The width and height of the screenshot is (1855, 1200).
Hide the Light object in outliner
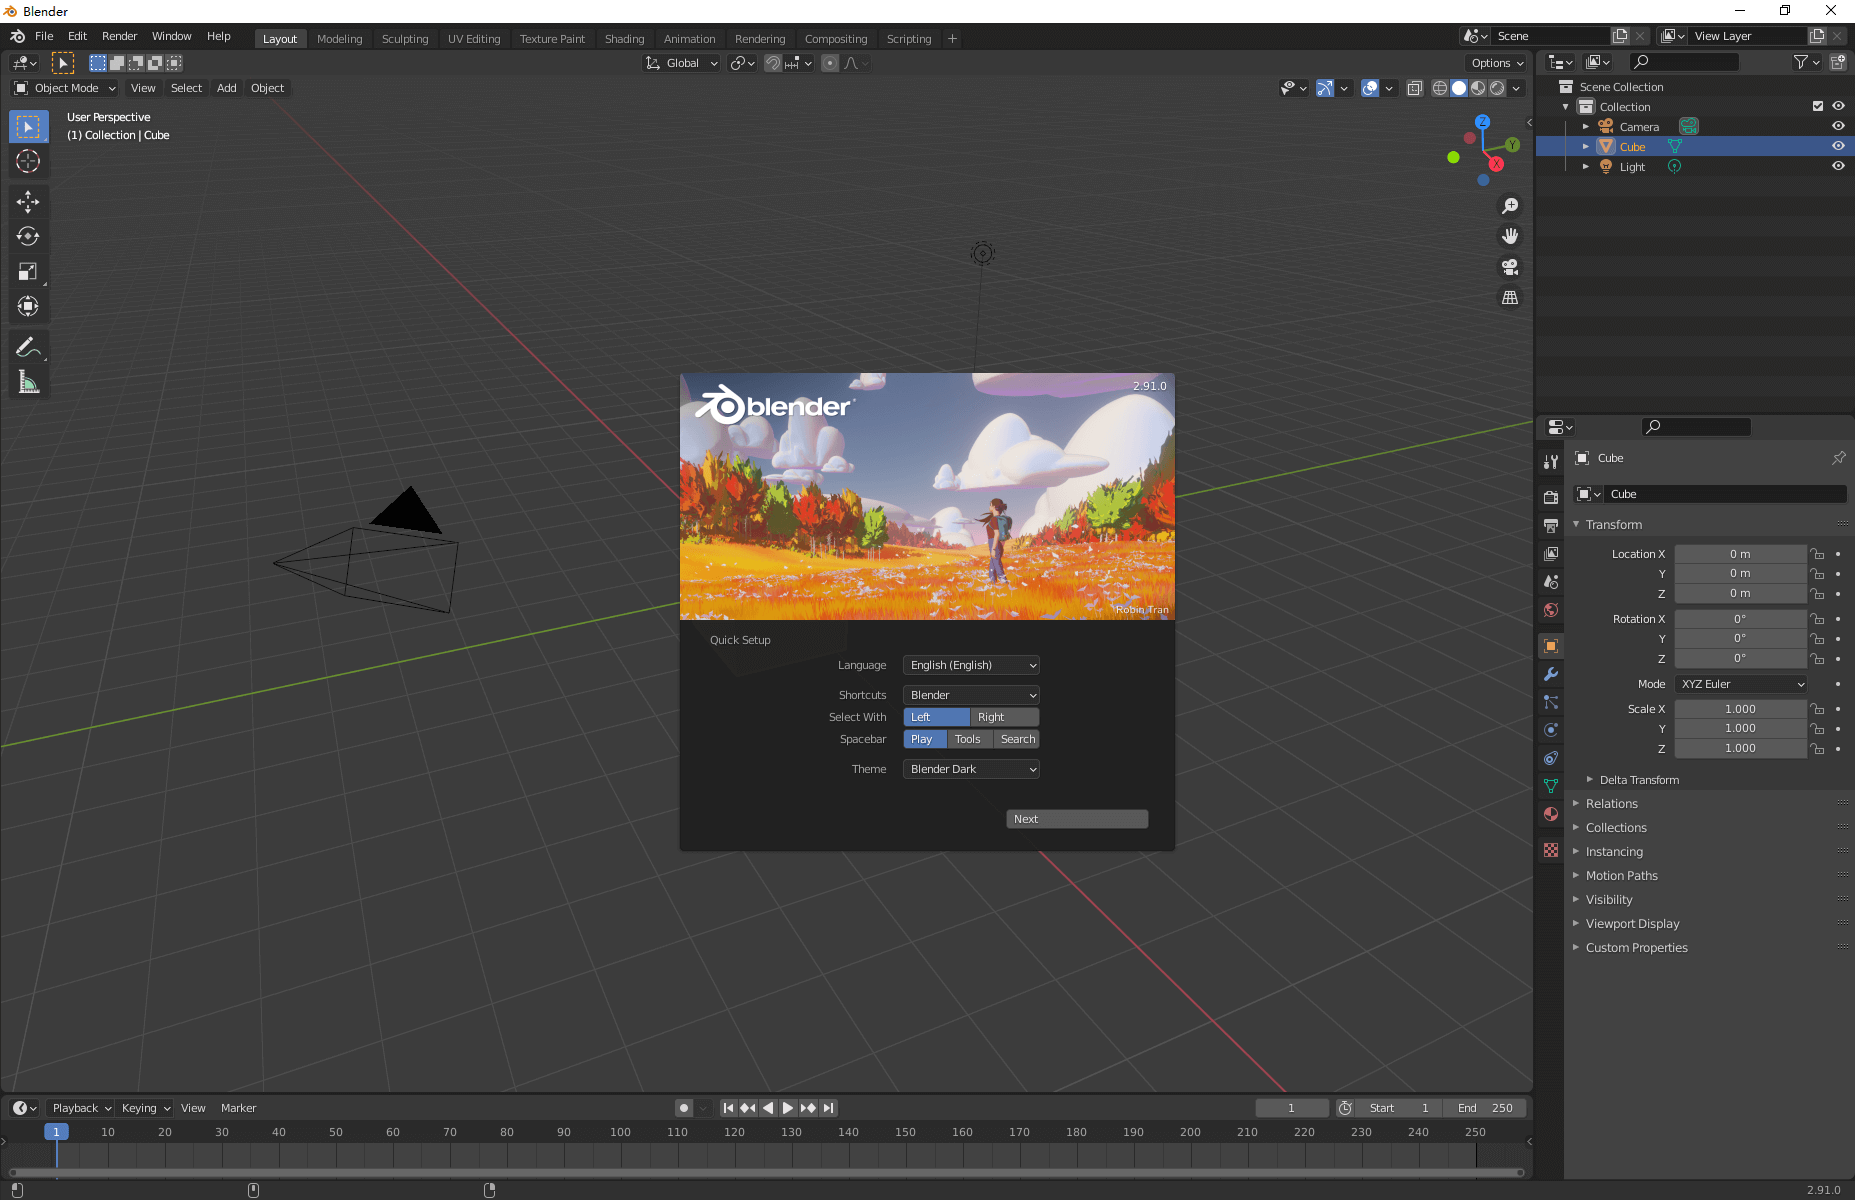(1838, 166)
